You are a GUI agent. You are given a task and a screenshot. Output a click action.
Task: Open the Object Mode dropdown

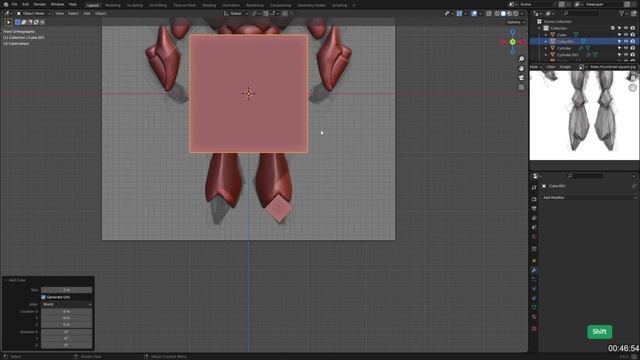pos(33,13)
